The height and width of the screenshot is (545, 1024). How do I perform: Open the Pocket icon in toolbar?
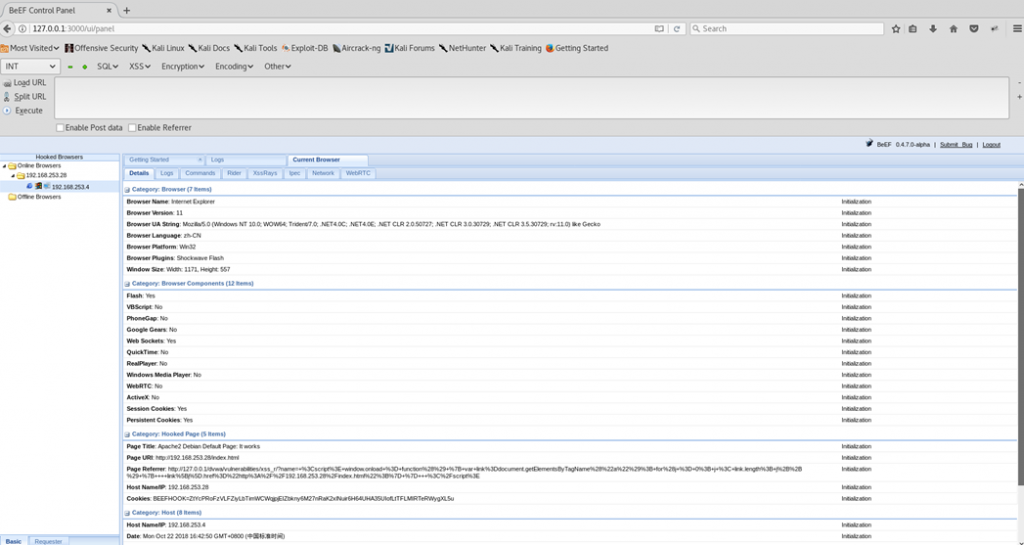pyautogui.click(x=974, y=29)
